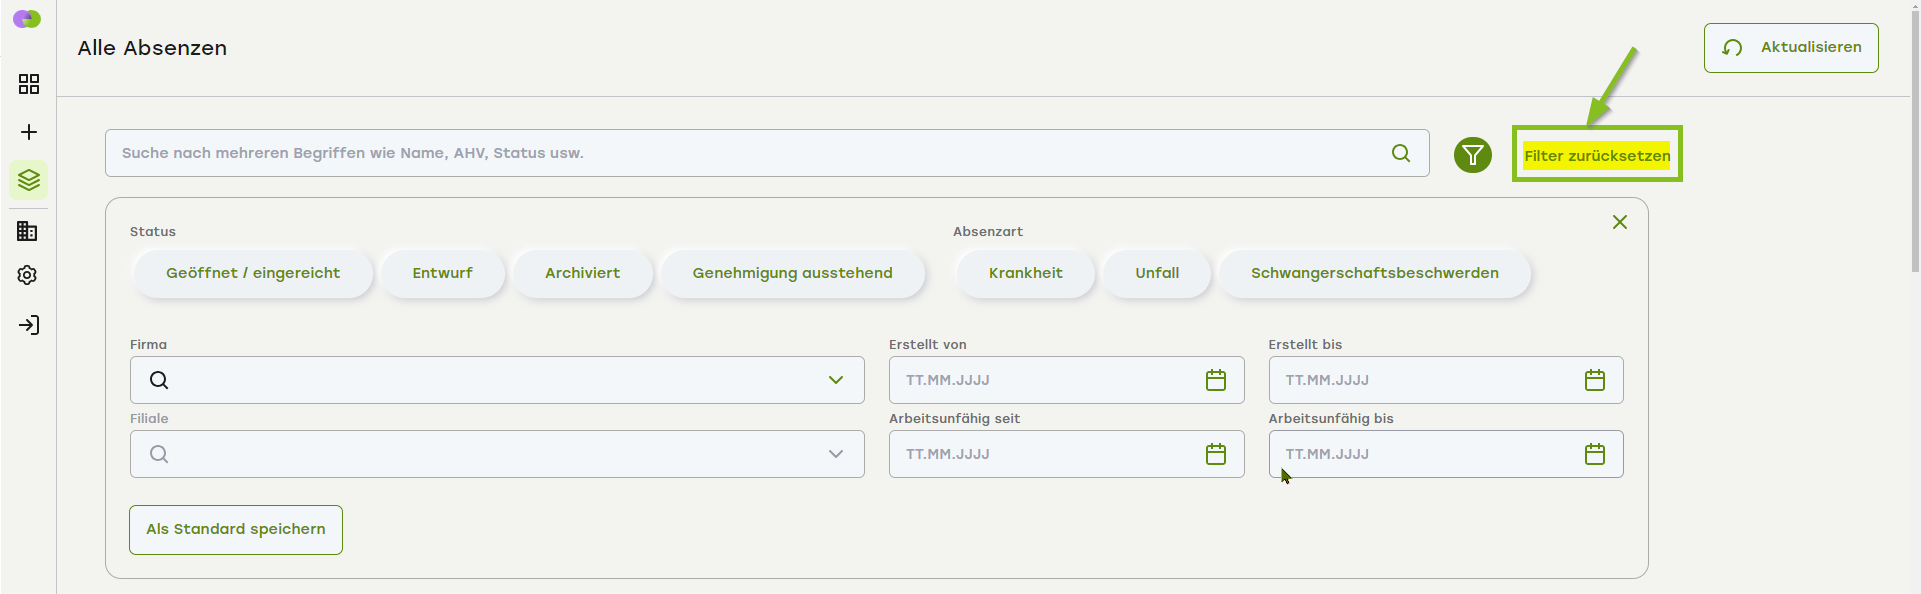The height and width of the screenshot is (594, 1921).
Task: Click the Aktualisieren refresh button
Action: tap(1790, 48)
